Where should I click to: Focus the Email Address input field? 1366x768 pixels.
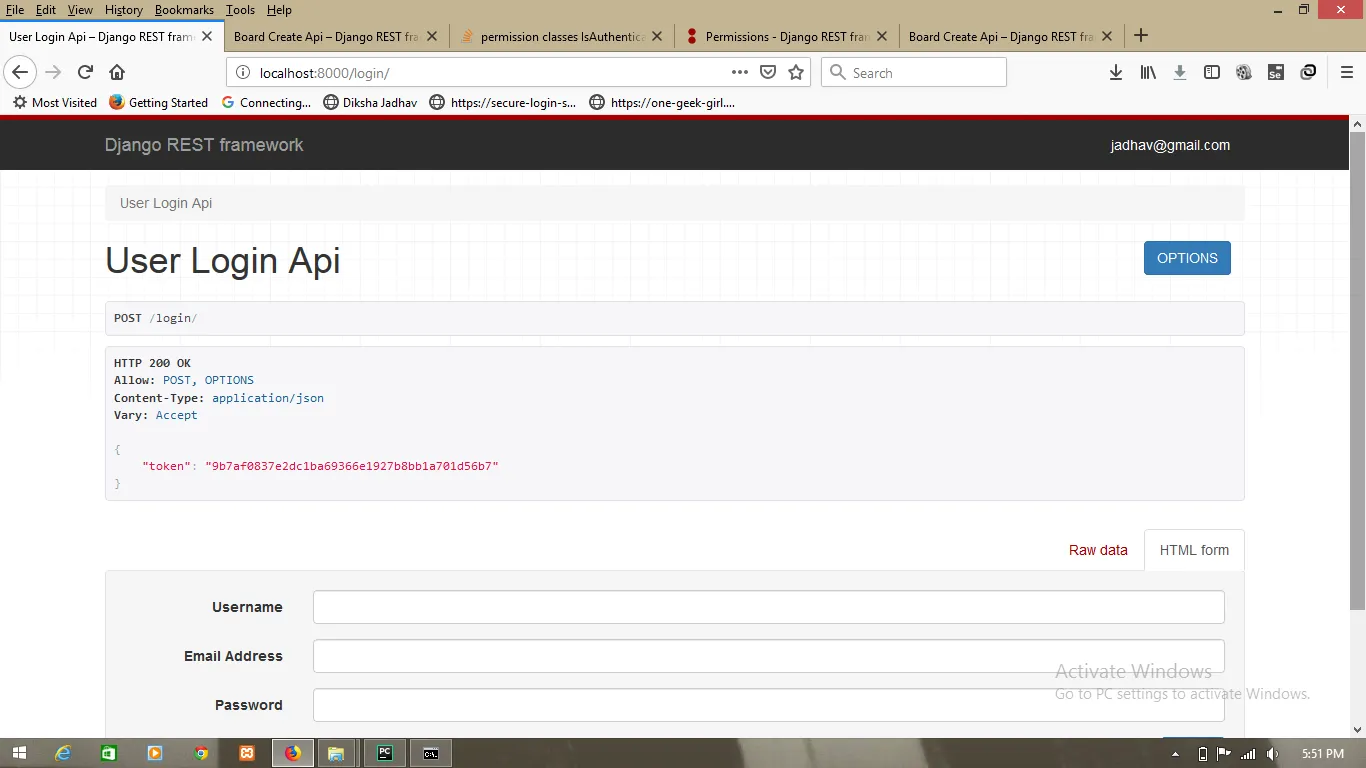click(x=768, y=656)
